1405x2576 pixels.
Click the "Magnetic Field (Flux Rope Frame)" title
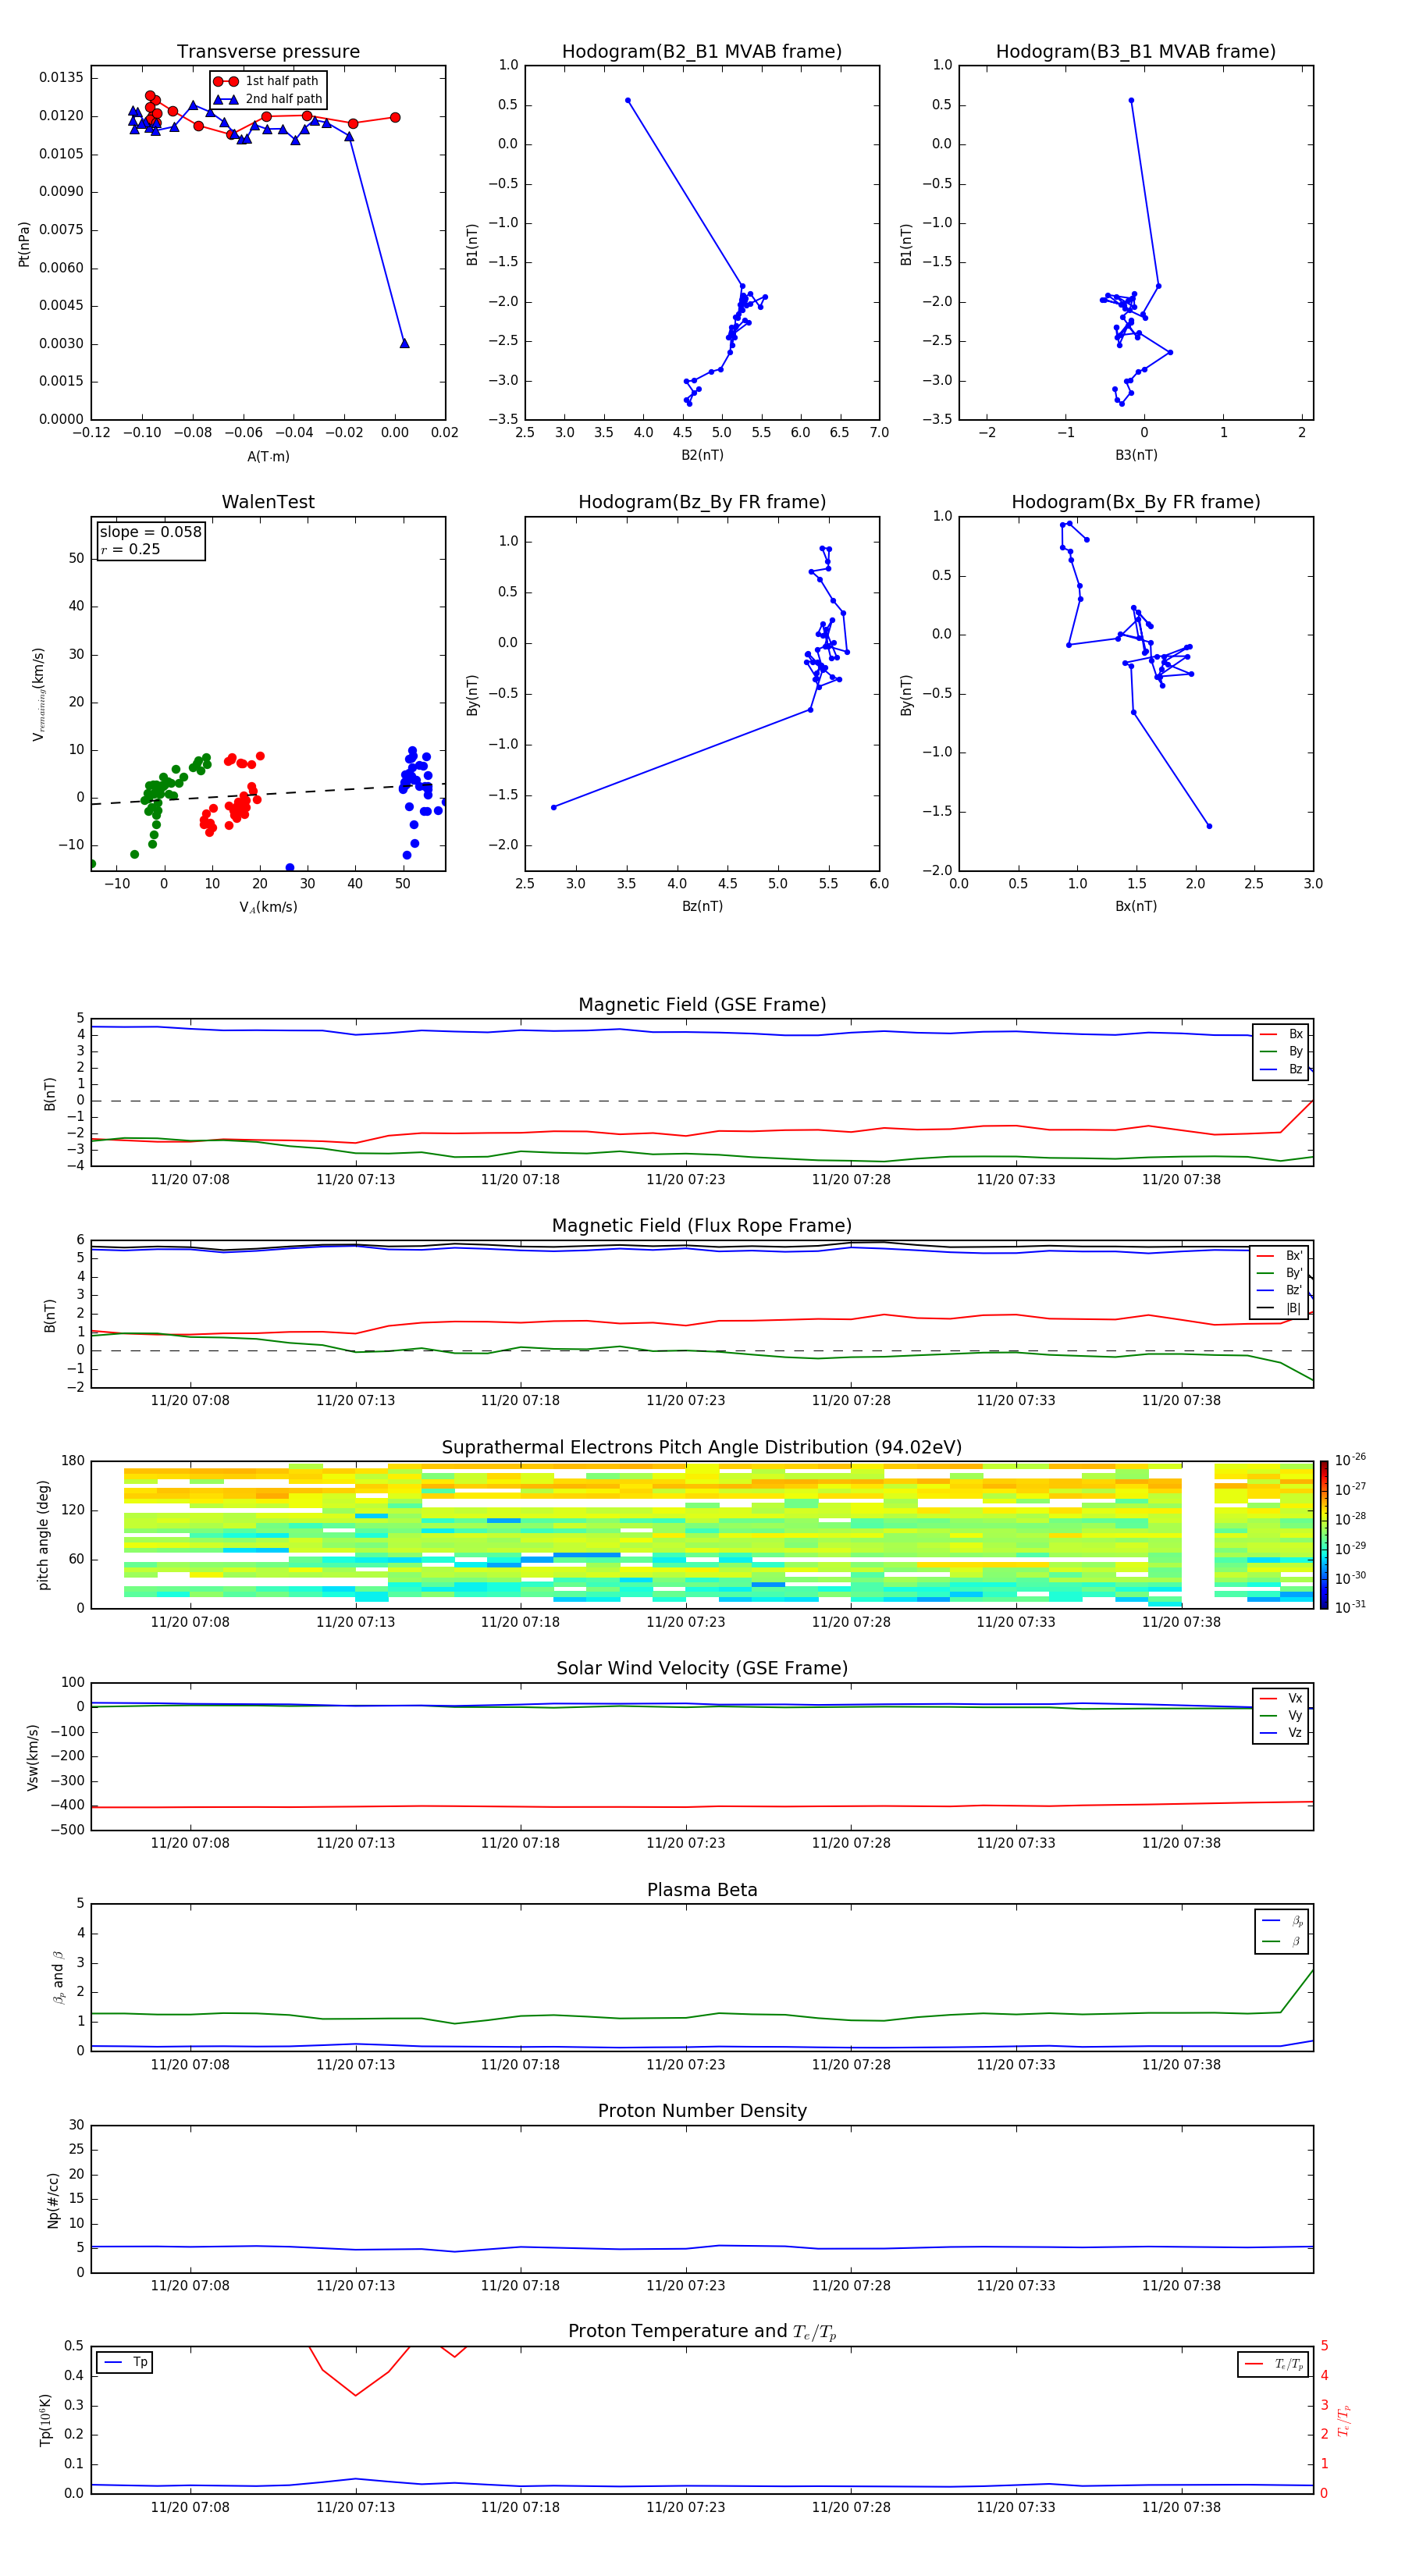point(702,1226)
